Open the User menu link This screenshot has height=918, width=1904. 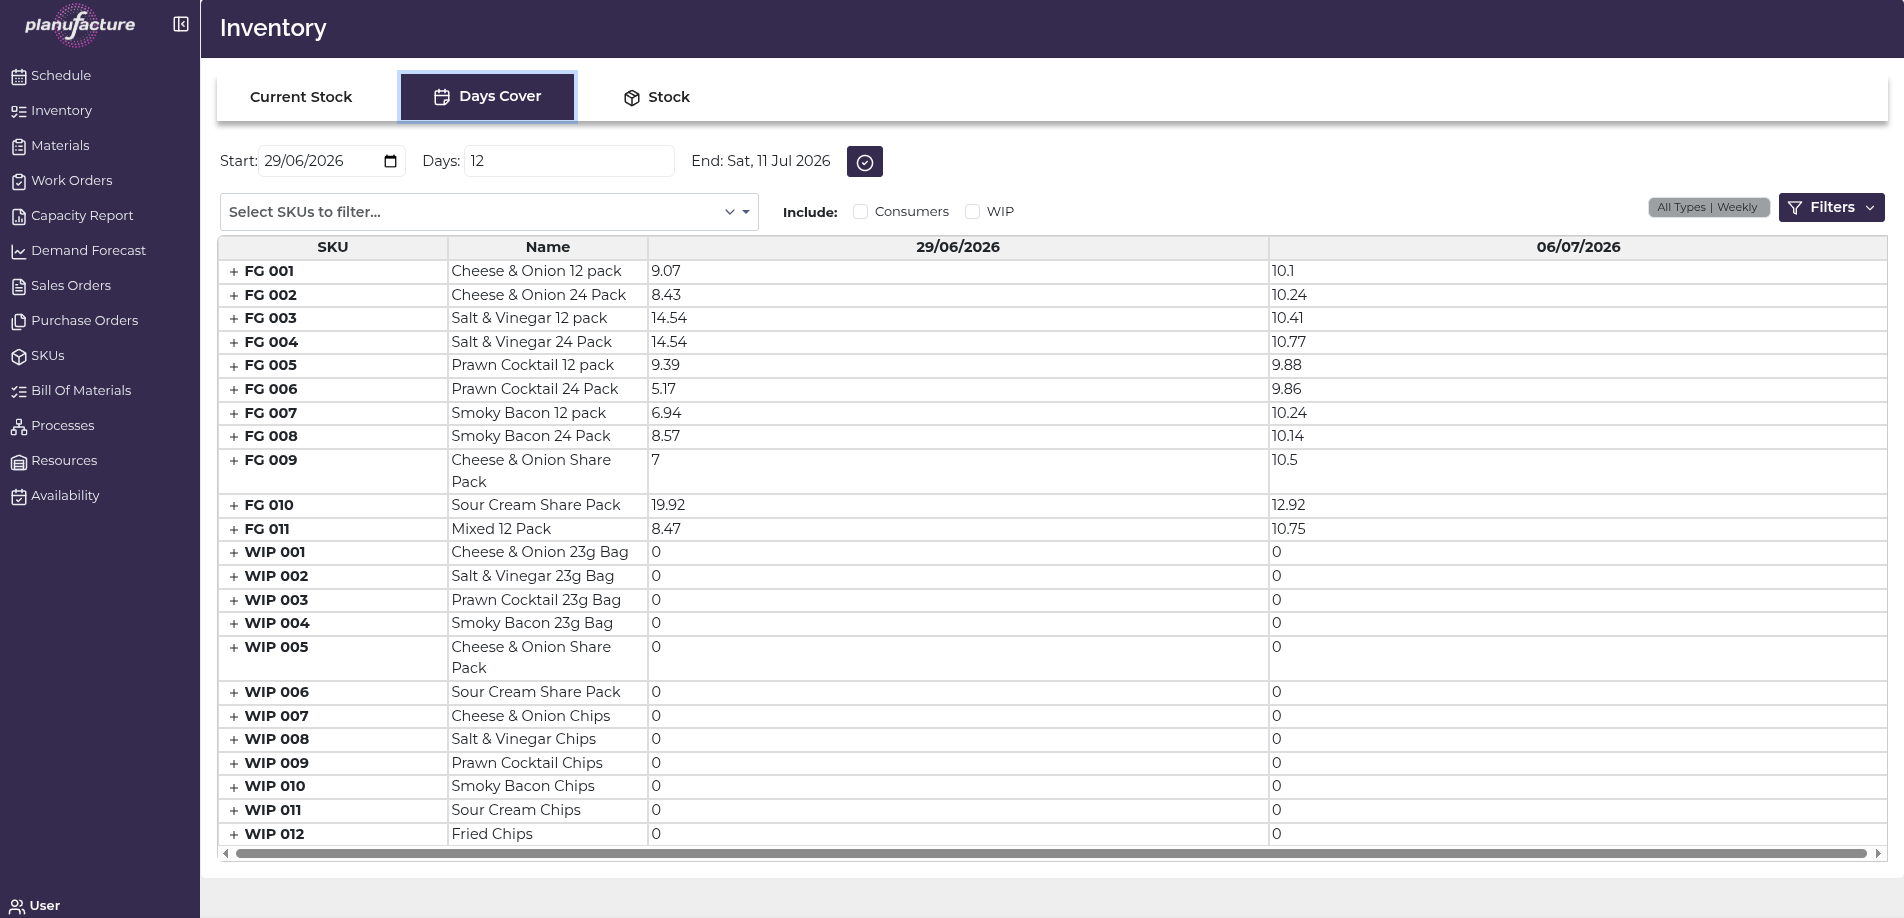(x=45, y=906)
